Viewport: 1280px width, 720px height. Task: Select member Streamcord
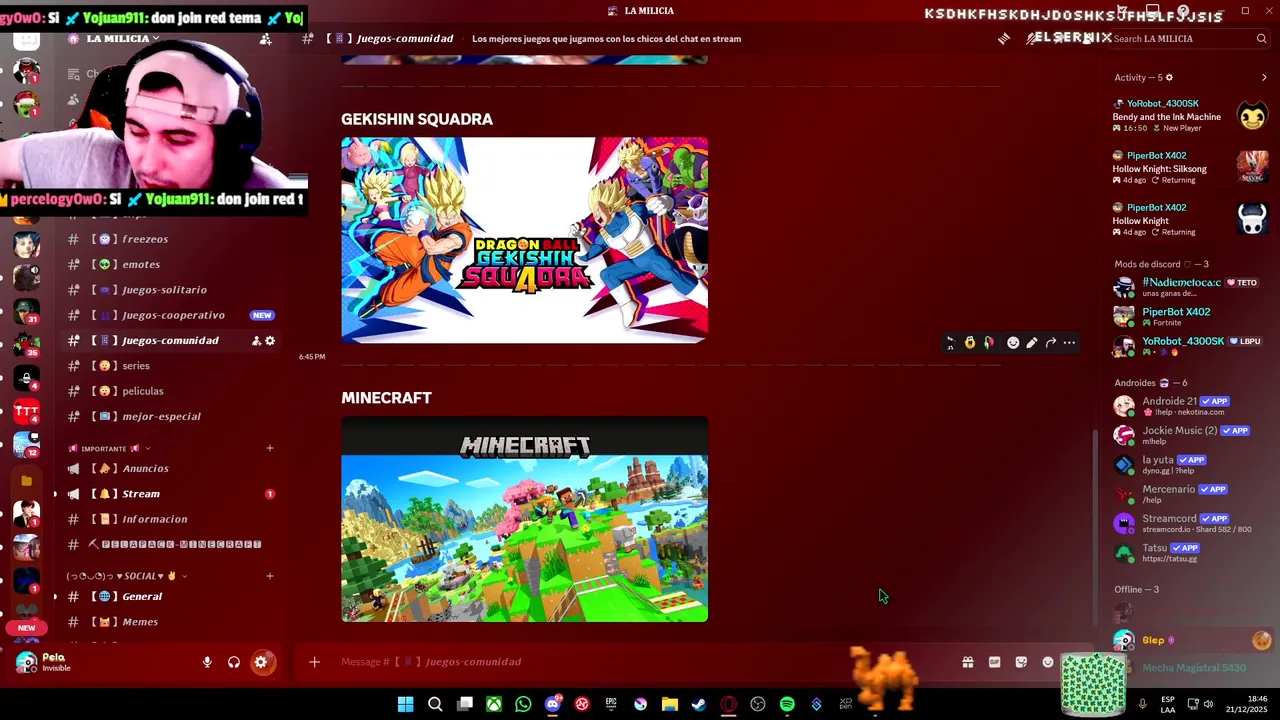[1190, 523]
